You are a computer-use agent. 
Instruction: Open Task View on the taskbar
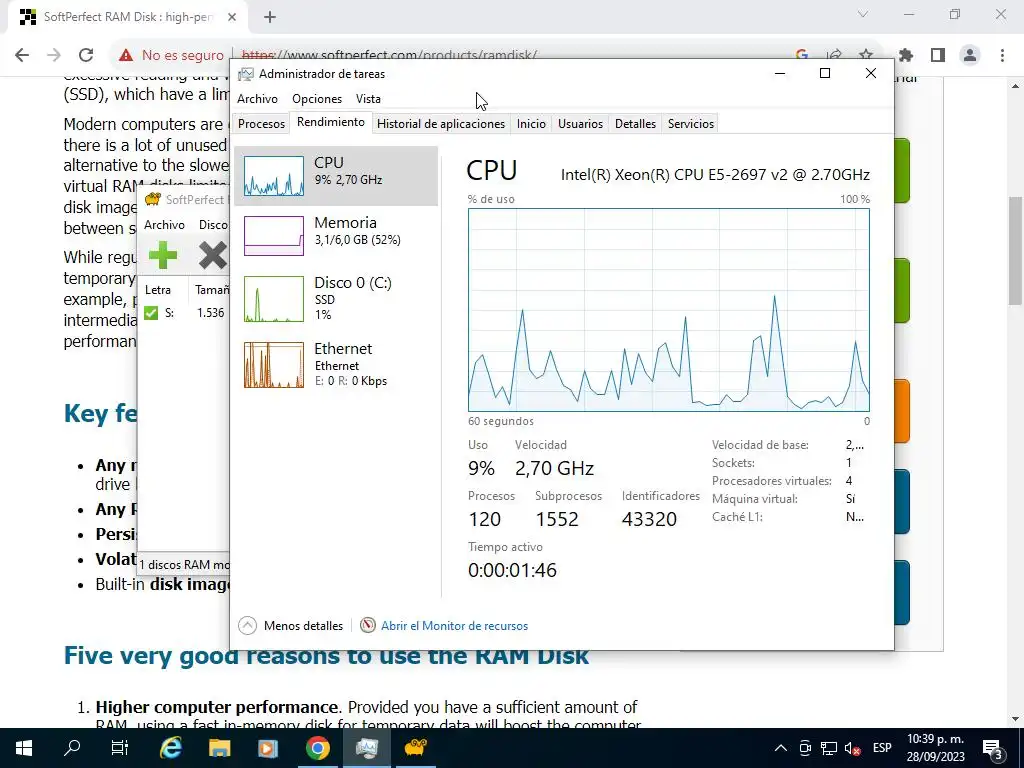tap(120, 748)
